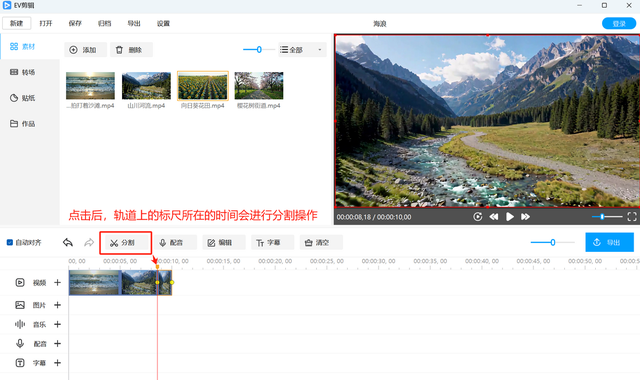Adjust the thumbnail size slider in material panel
640x380 pixels.
(x=259, y=49)
